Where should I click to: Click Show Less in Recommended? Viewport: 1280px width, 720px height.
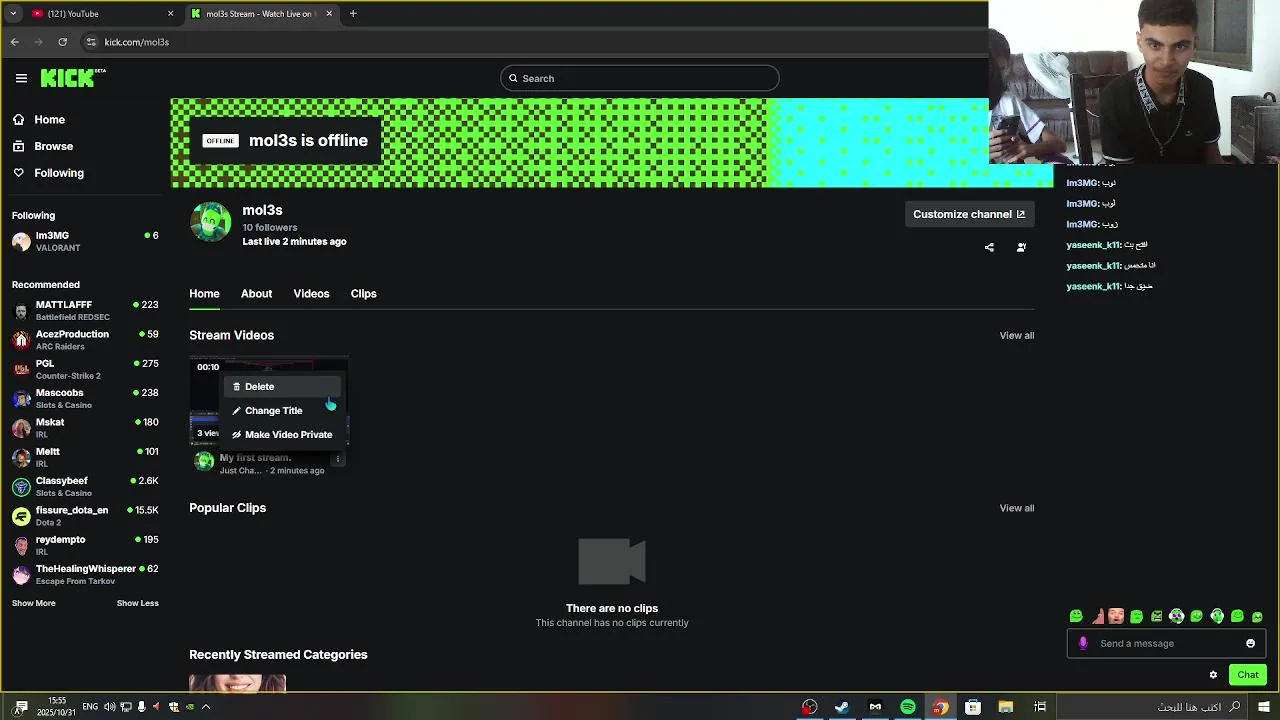coord(137,603)
